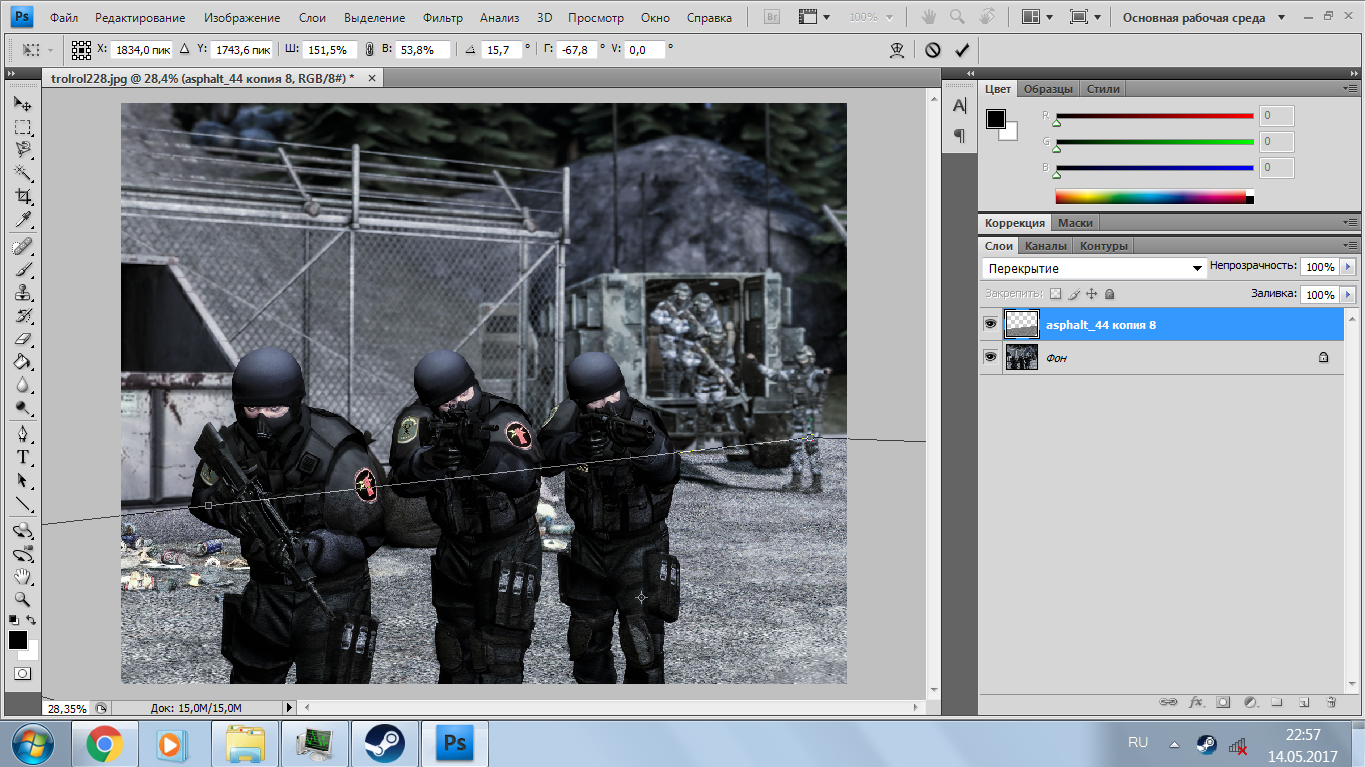Add a layer mask from the Layers panel
The image size is (1365, 767).
(1223, 703)
